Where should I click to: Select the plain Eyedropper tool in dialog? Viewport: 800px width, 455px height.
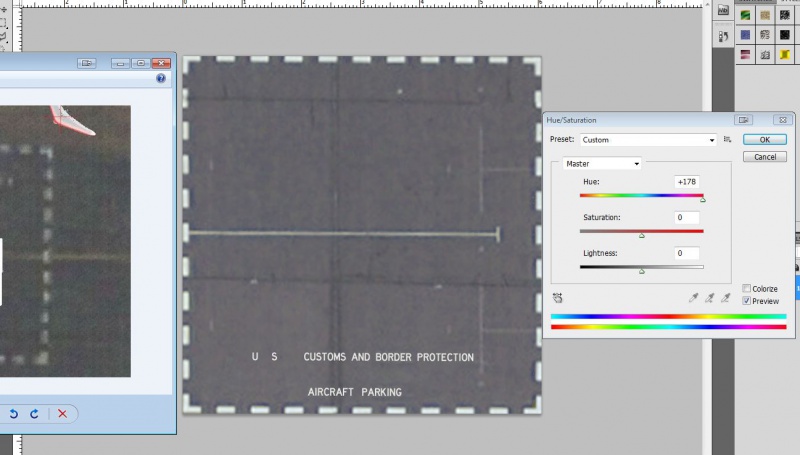pyautogui.click(x=693, y=298)
